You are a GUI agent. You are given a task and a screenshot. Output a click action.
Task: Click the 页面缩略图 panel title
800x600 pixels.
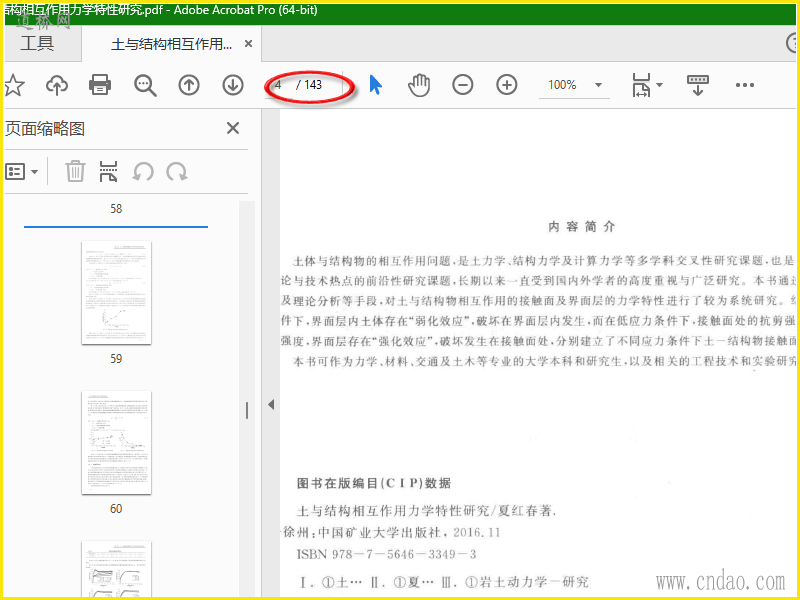pyautogui.click(x=45, y=129)
